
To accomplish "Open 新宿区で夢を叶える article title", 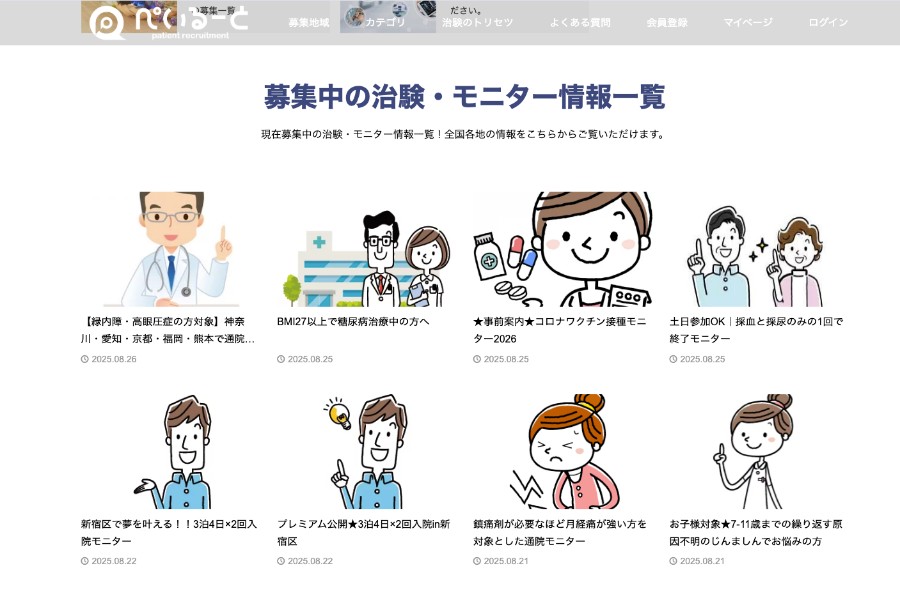I will pos(168,532).
